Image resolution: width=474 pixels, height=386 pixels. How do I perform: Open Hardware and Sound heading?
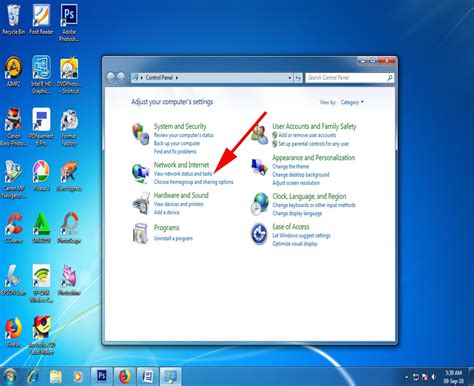click(x=181, y=195)
